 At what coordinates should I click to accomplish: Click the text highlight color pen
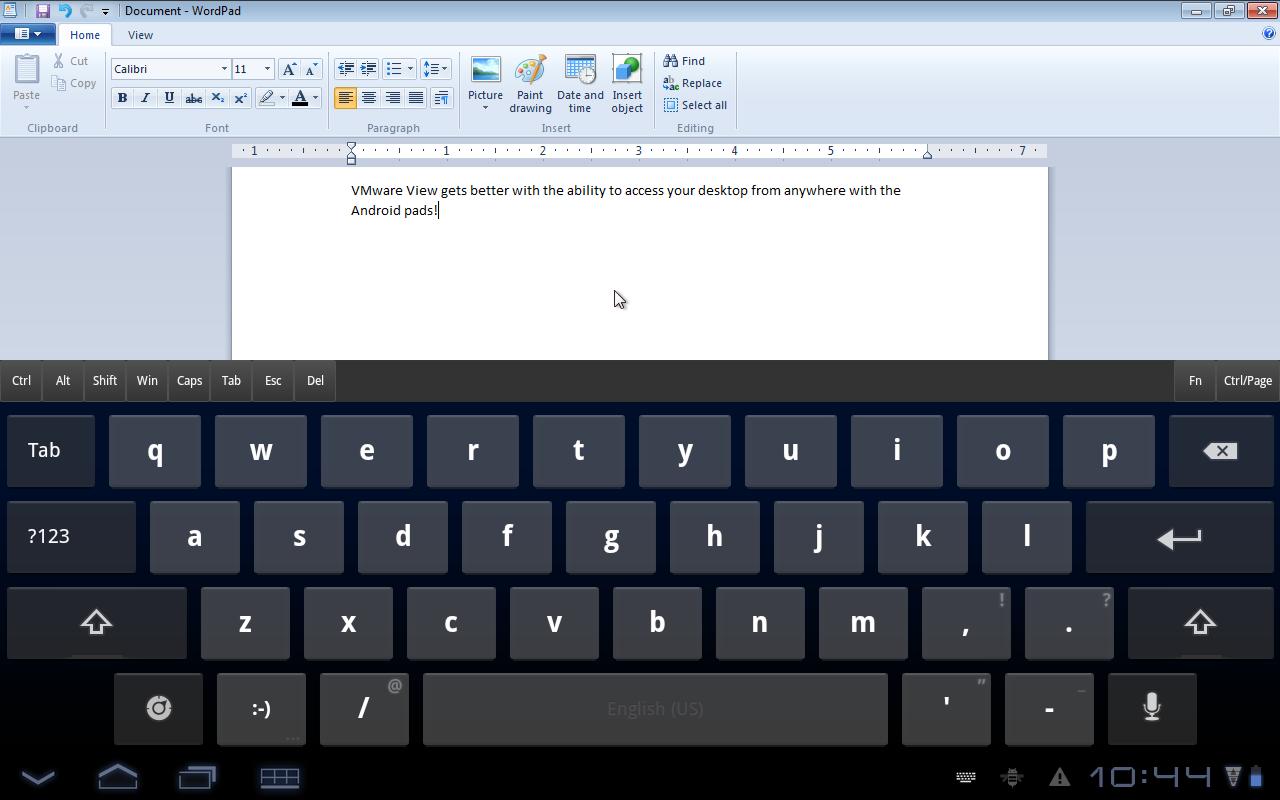[266, 98]
